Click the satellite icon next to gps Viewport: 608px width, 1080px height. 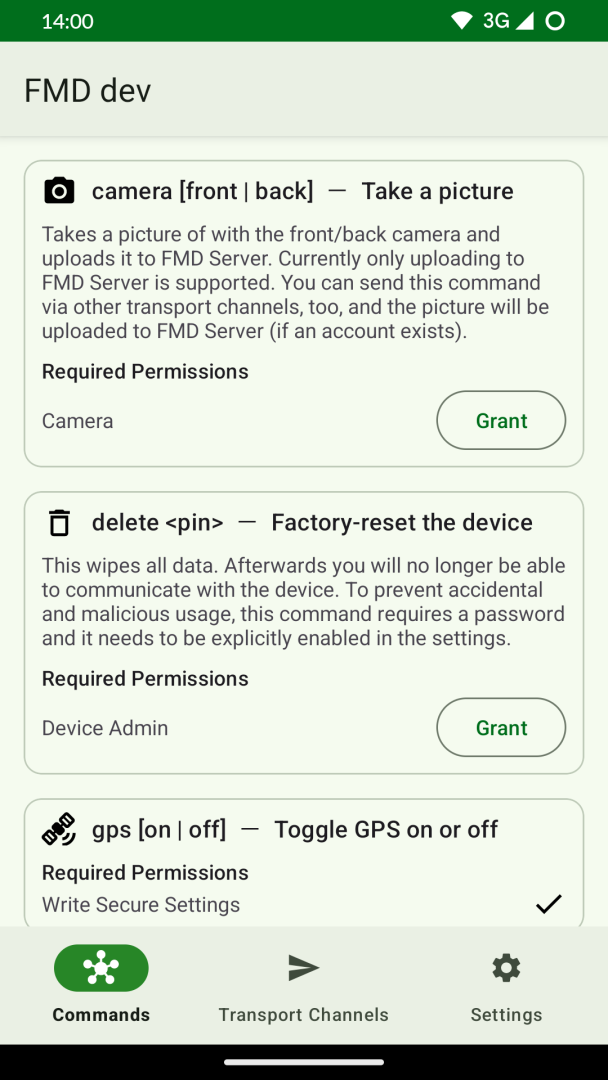pos(60,829)
